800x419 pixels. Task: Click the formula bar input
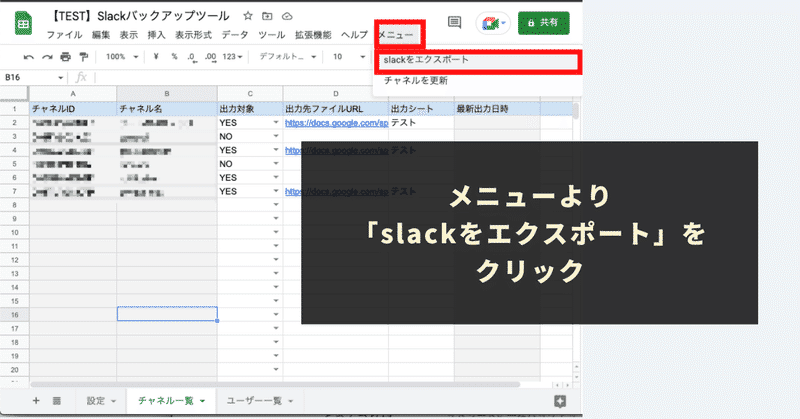click(232, 77)
